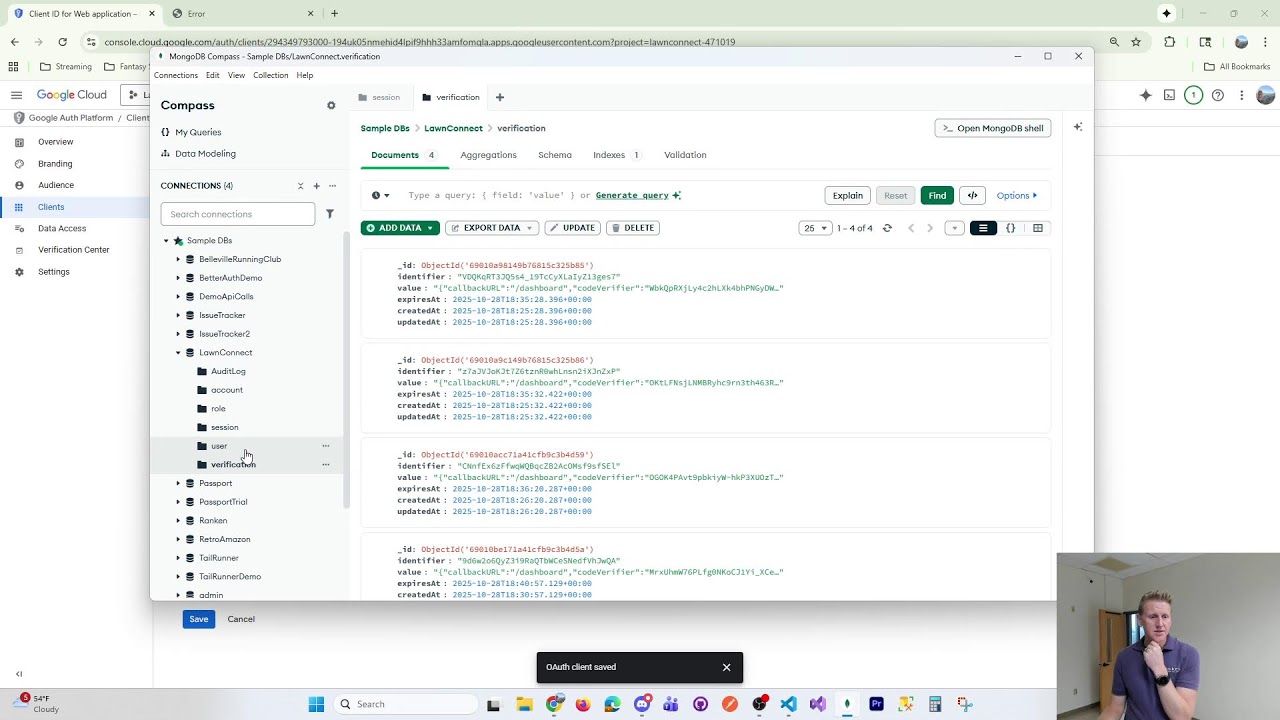Collapse all connections icon
The height and width of the screenshot is (720, 1280).
300,186
